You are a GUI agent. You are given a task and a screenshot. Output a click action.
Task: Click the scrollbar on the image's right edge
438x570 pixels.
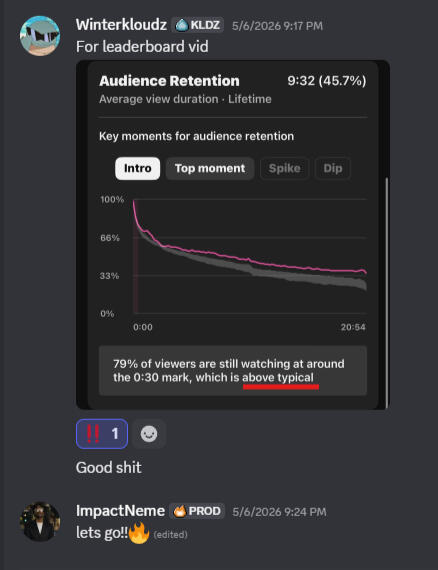pos(387,291)
